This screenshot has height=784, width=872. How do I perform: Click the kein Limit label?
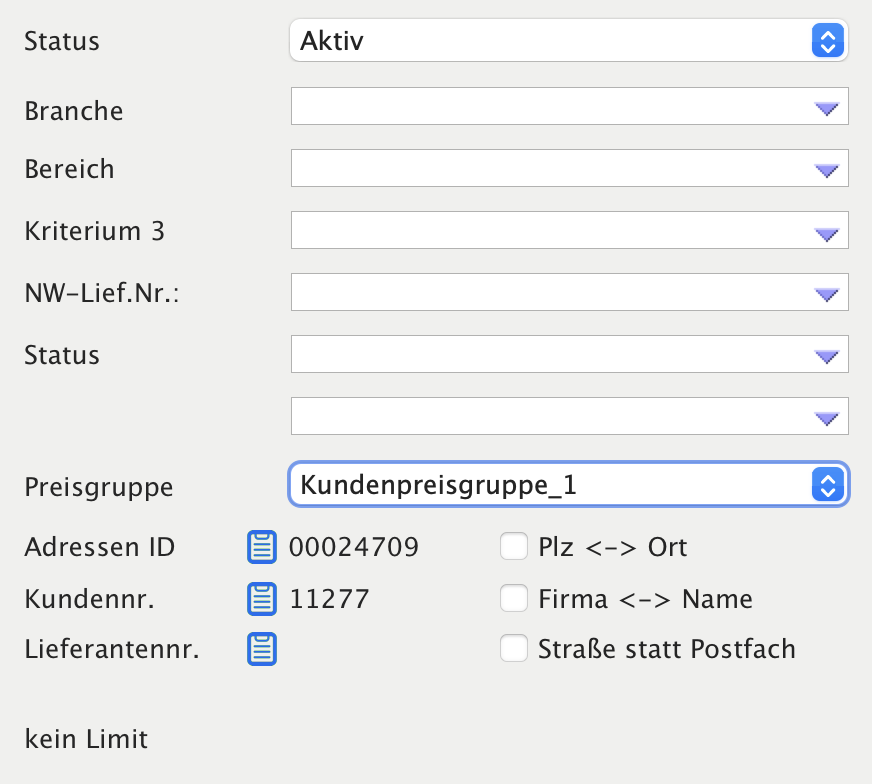click(86, 740)
